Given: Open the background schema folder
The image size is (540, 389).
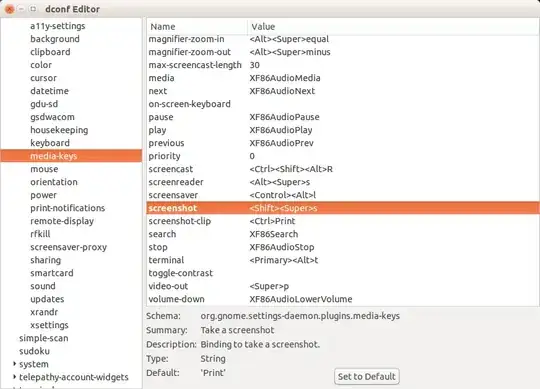Looking at the screenshot, I should 55,39.
